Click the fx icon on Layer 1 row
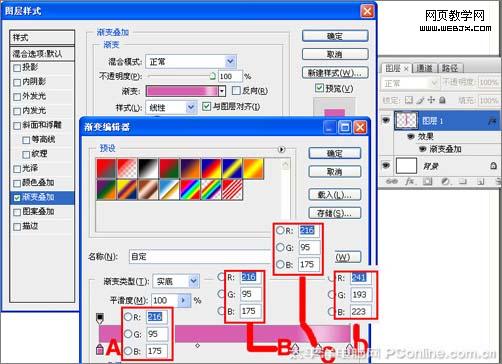Image resolution: width=502 pixels, height=364 pixels. (x=492, y=121)
